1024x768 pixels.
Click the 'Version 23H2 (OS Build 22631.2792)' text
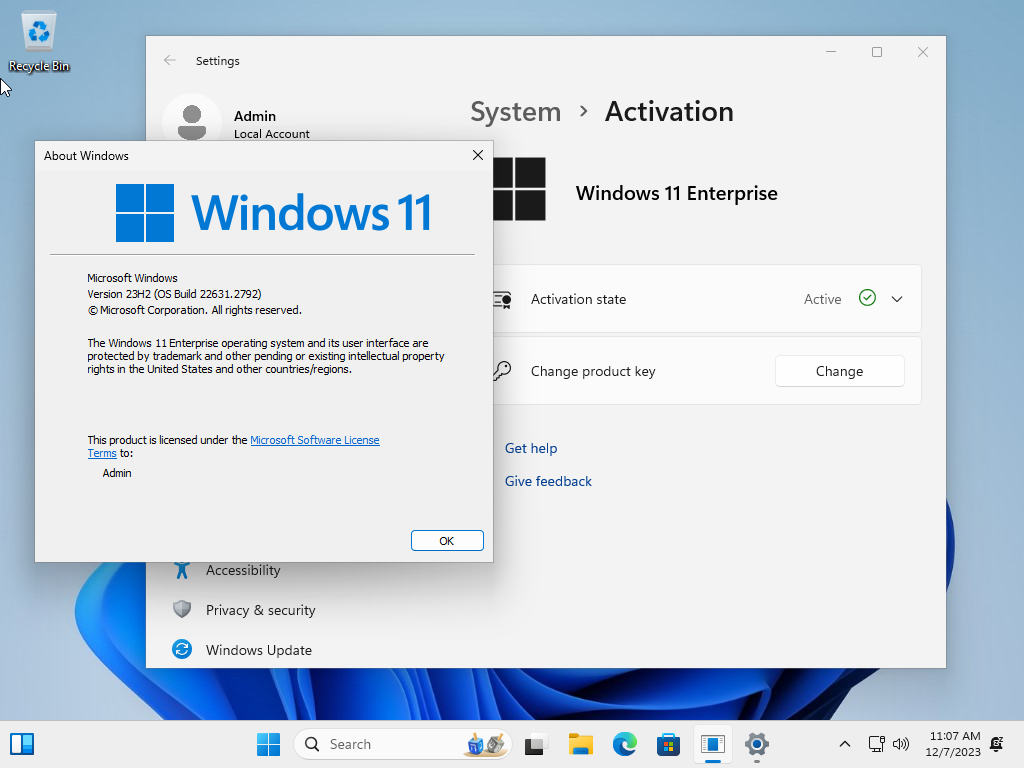click(x=174, y=294)
